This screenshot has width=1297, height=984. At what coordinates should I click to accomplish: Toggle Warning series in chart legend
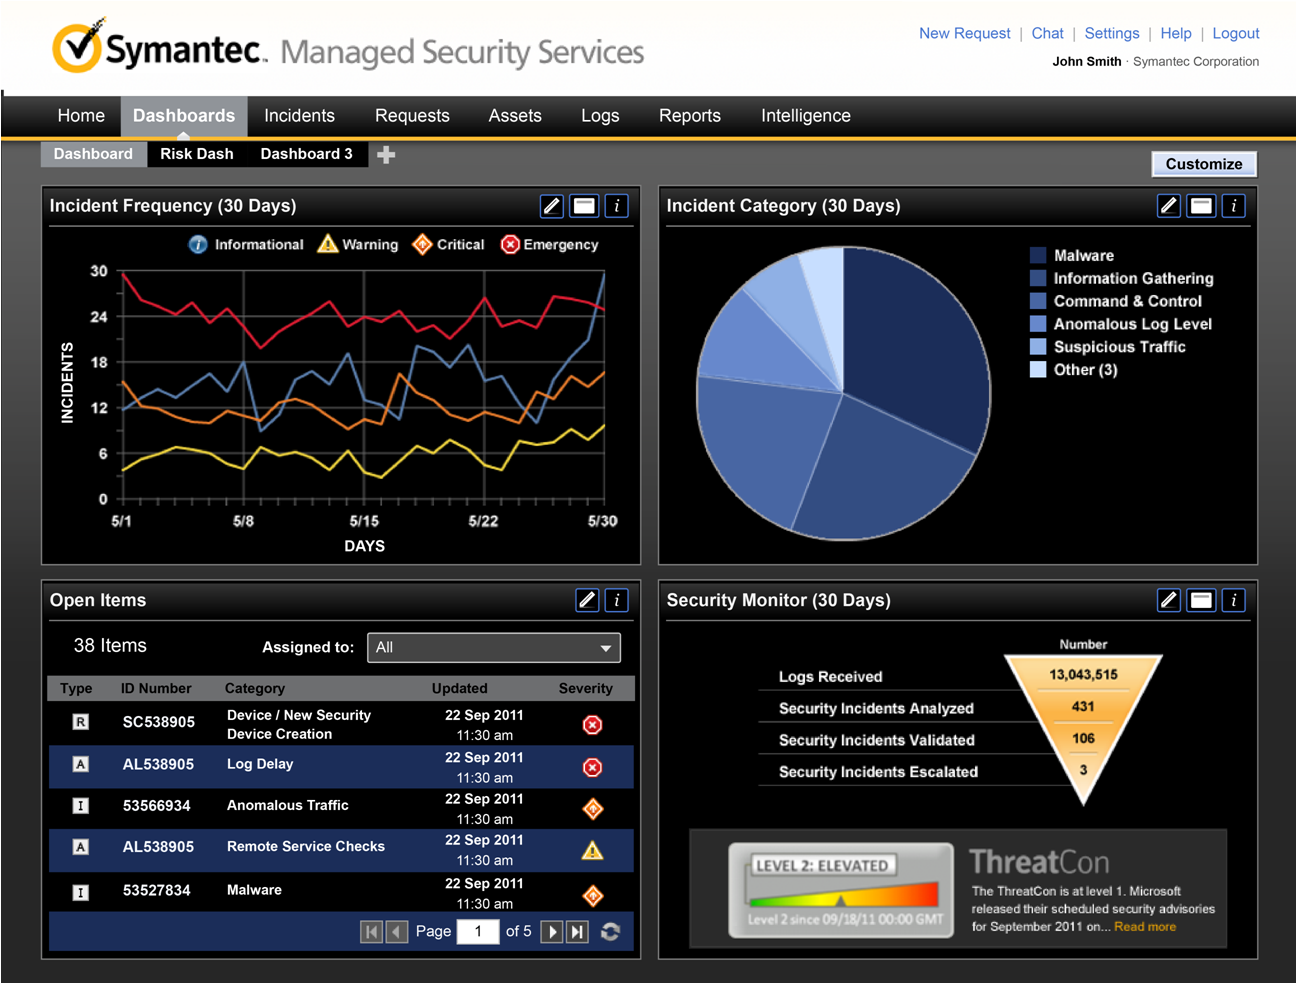pyautogui.click(x=357, y=244)
